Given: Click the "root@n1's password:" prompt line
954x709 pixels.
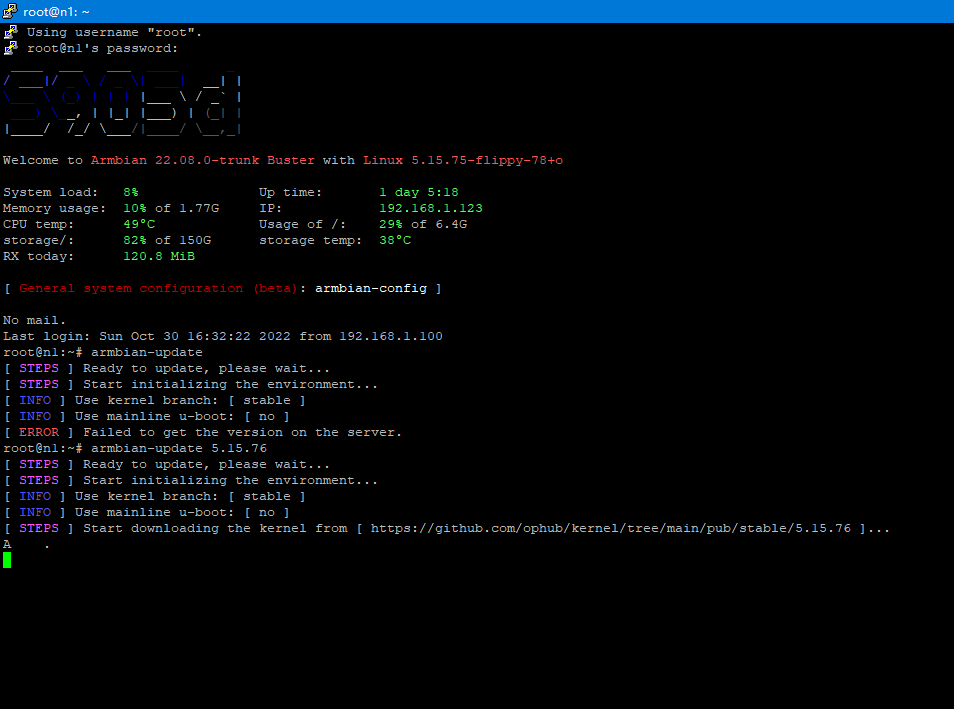Looking at the screenshot, I should (102, 48).
